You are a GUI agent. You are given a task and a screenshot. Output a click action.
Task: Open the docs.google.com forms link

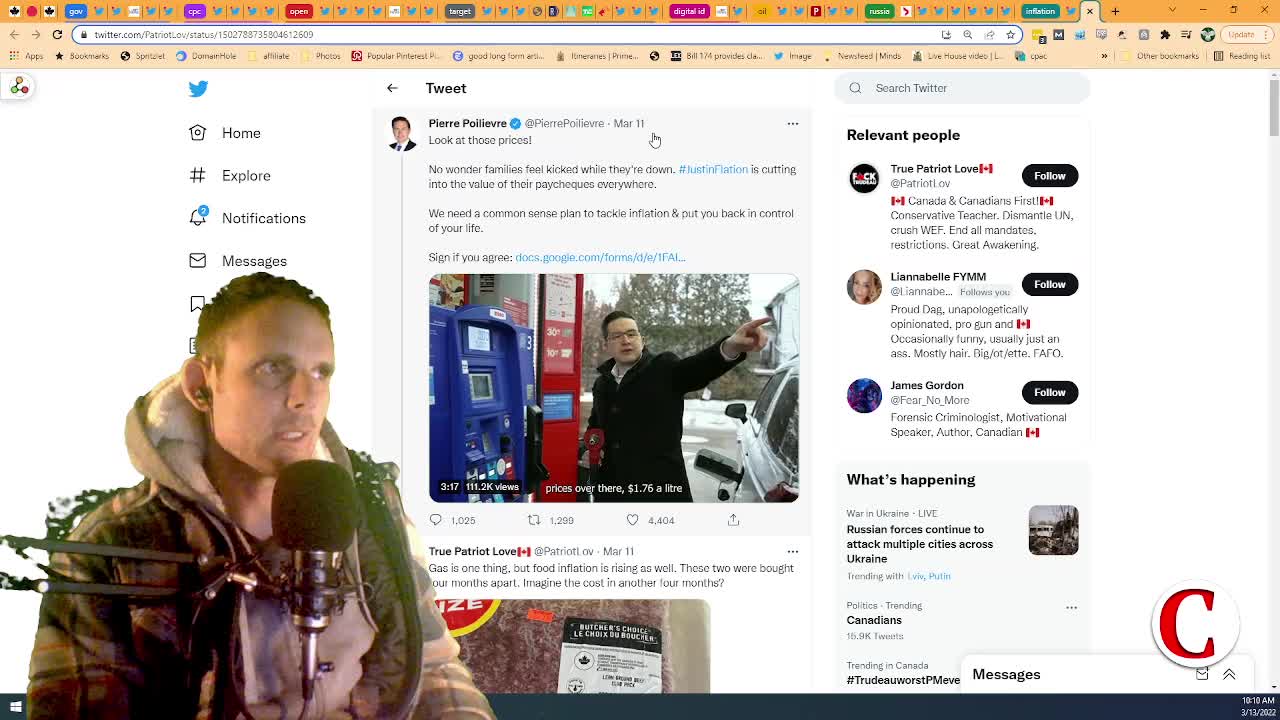[600, 257]
